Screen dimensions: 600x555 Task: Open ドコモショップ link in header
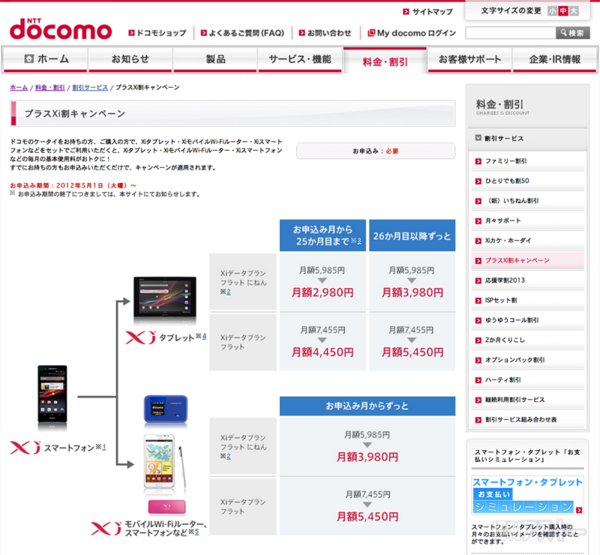click(161, 33)
